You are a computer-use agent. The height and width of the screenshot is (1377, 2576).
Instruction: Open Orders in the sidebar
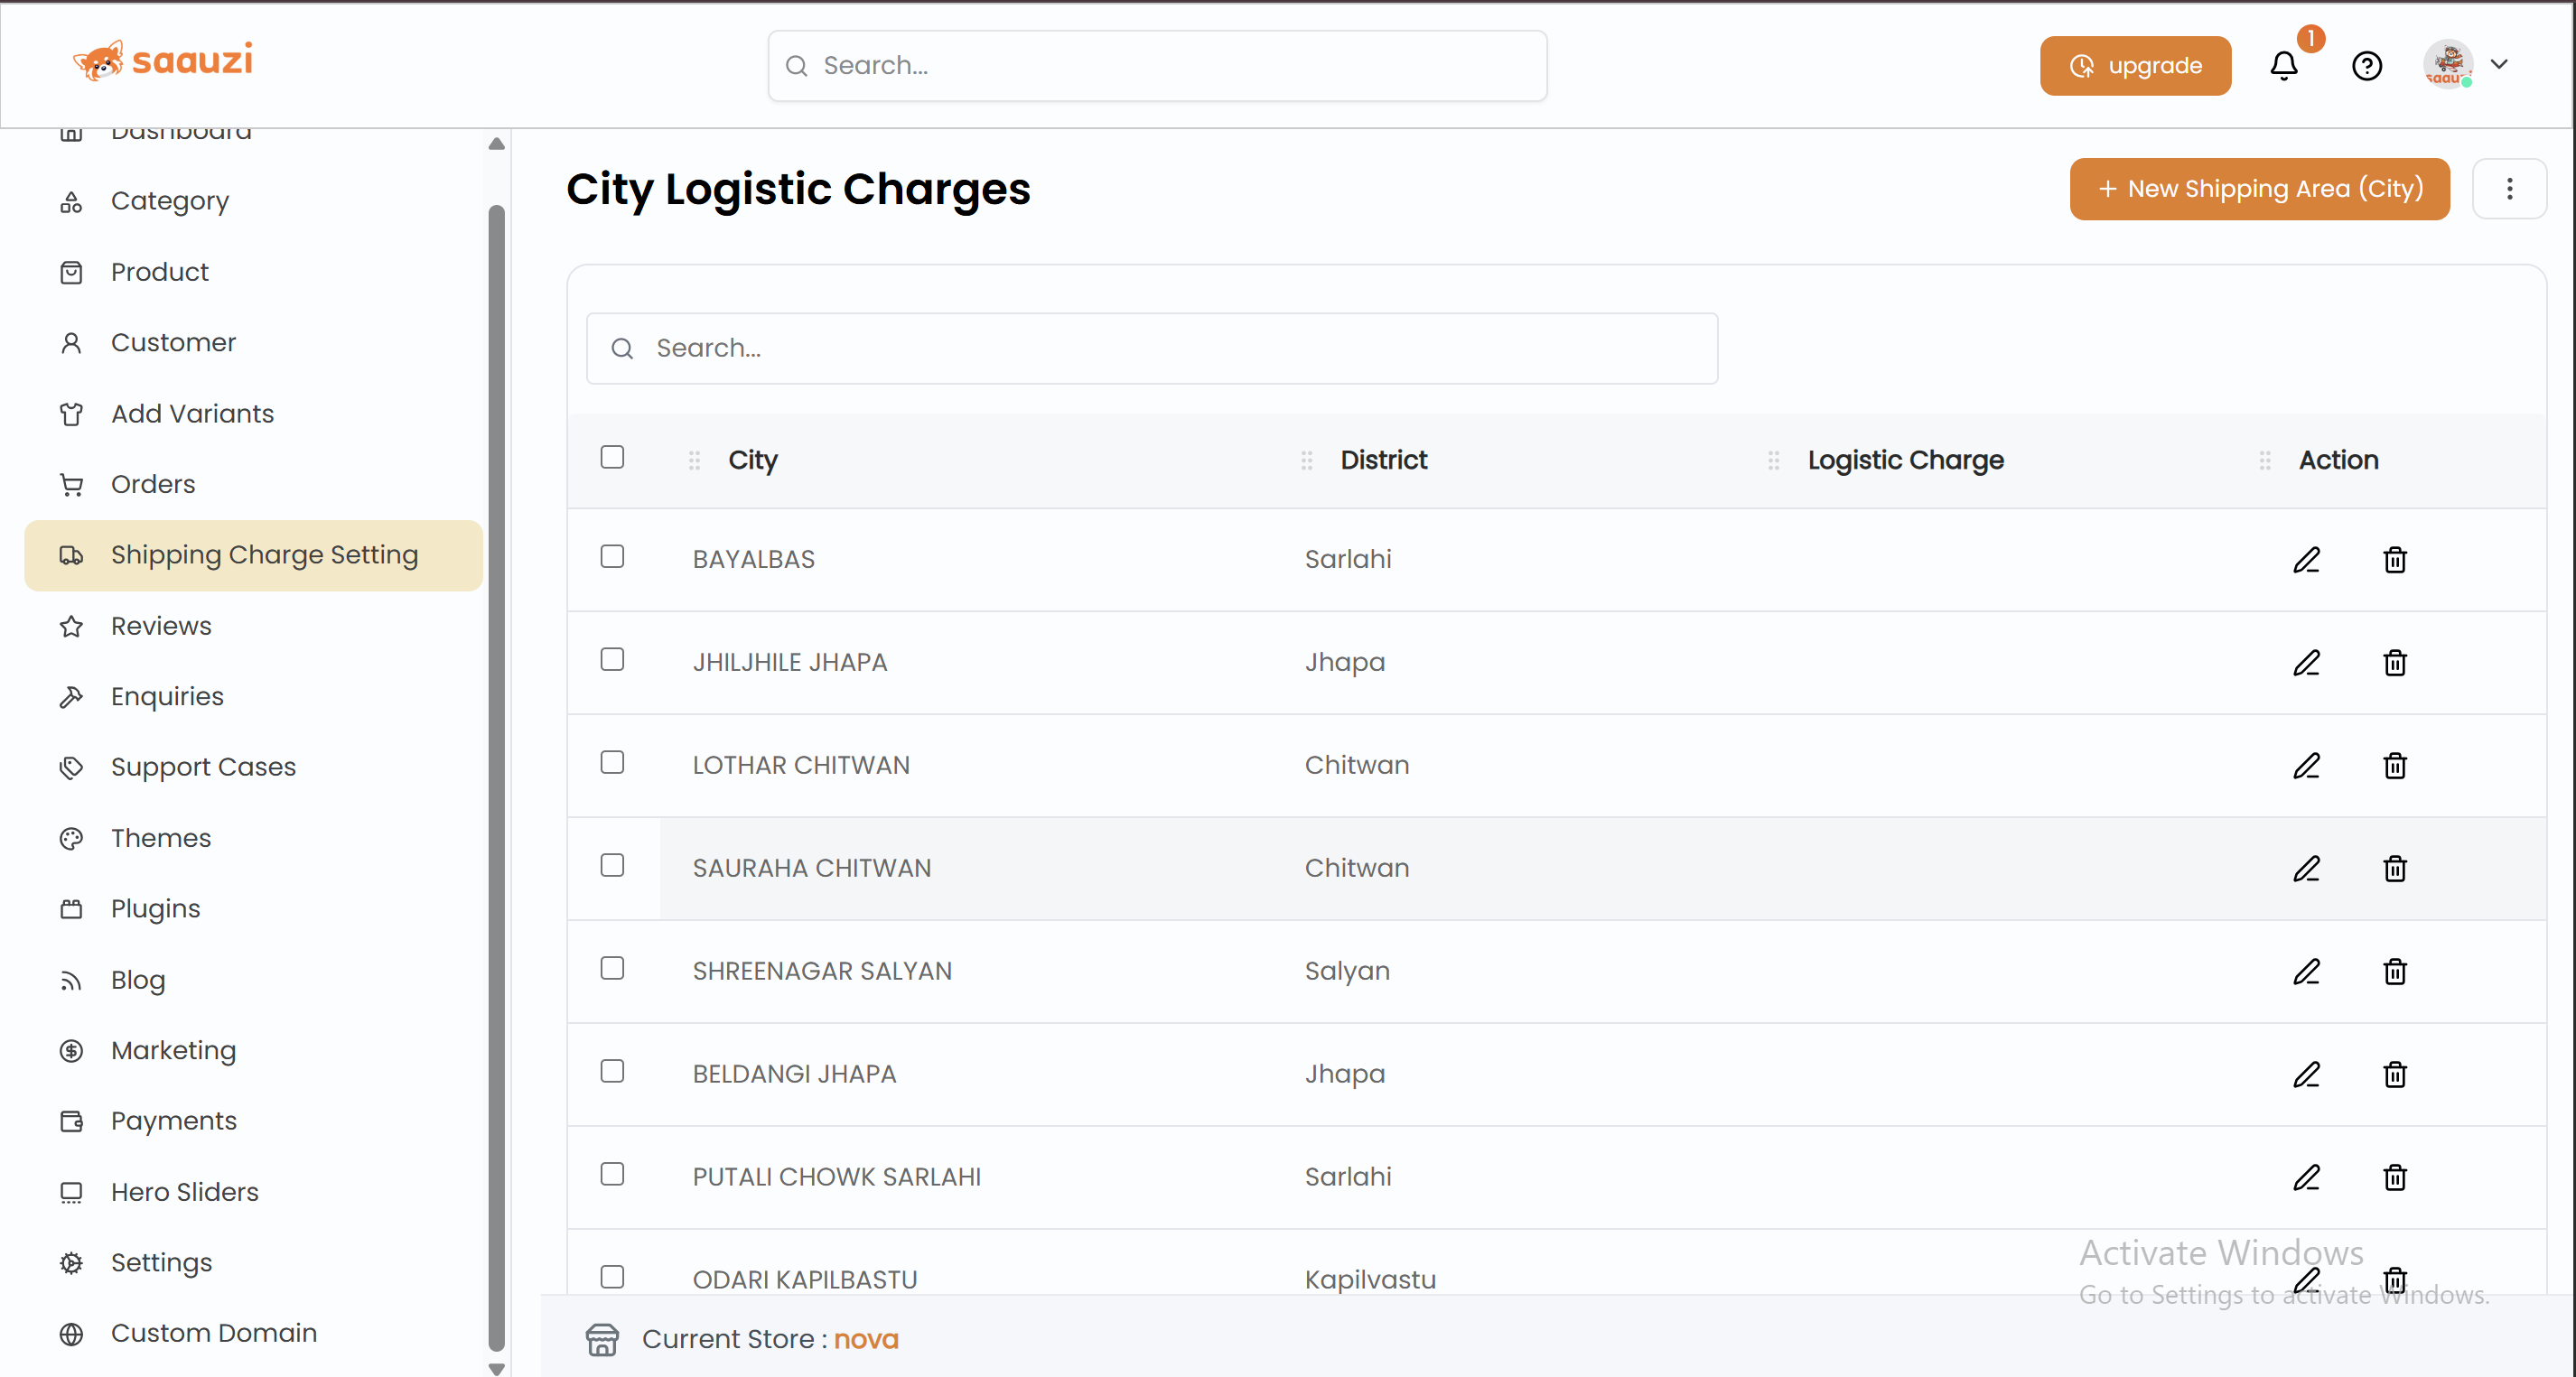[153, 484]
